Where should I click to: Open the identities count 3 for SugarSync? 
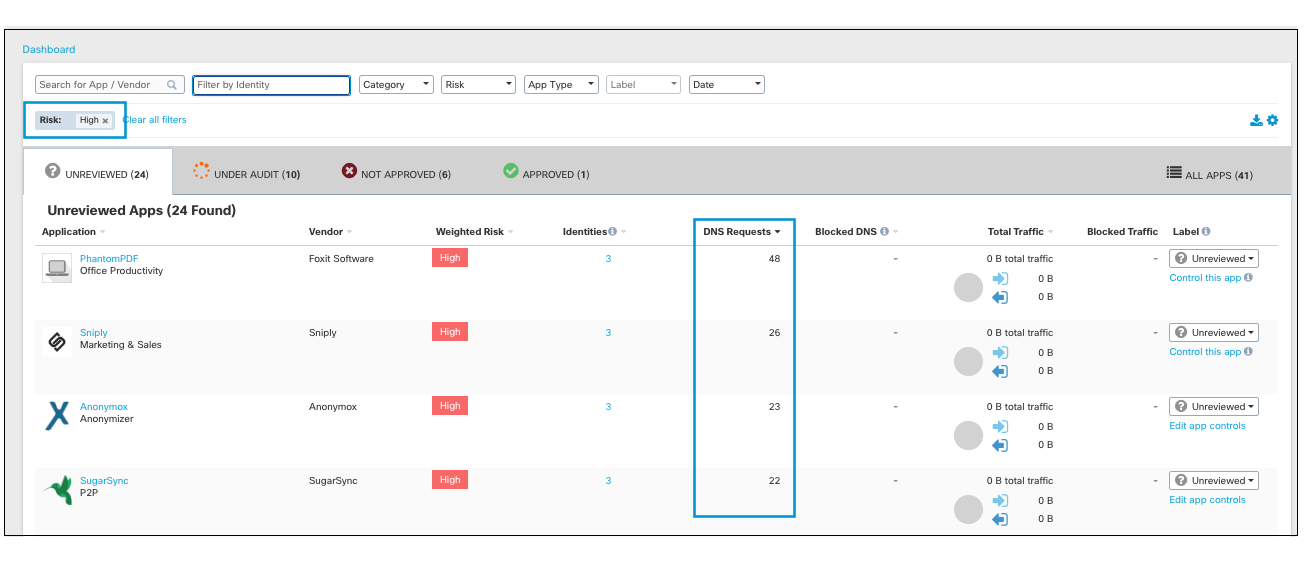pyautogui.click(x=608, y=481)
